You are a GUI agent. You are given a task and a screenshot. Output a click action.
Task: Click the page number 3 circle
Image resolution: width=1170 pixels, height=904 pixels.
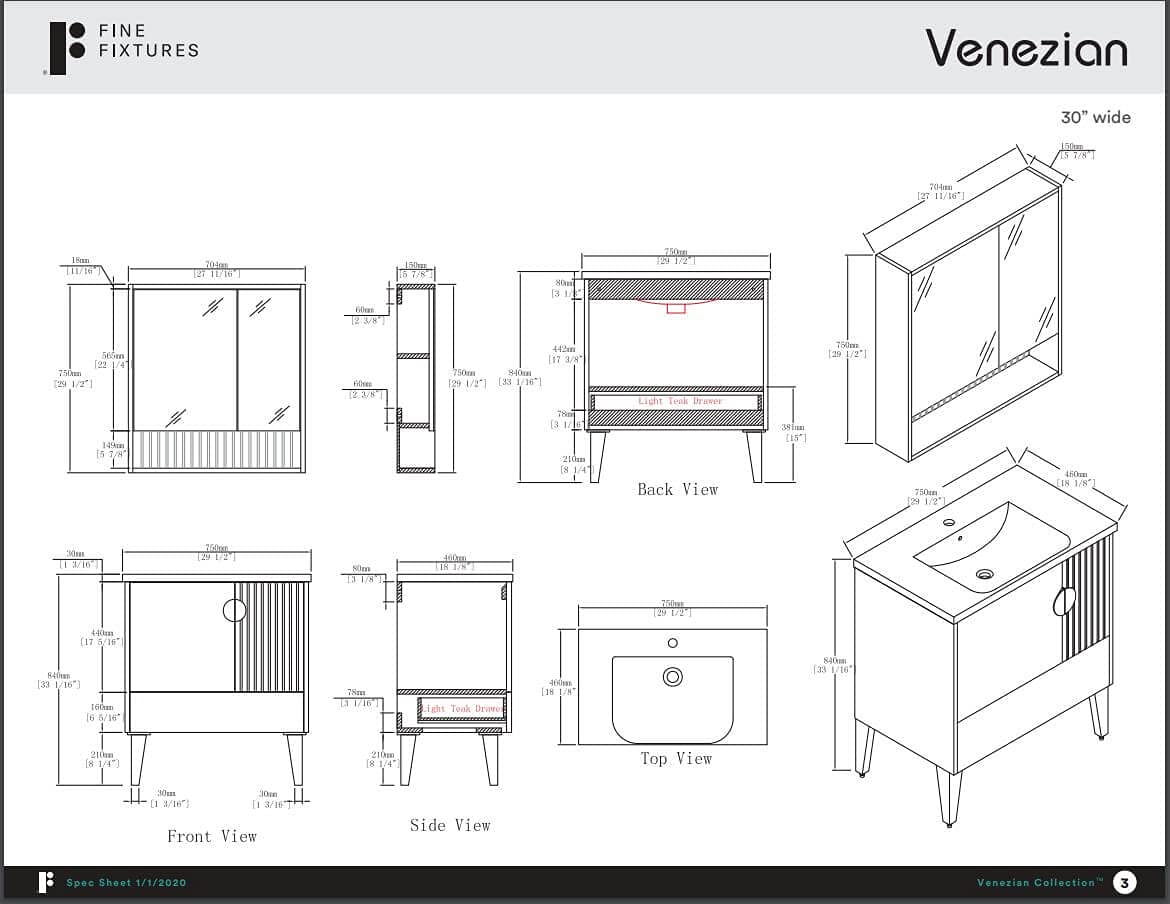tap(1124, 883)
